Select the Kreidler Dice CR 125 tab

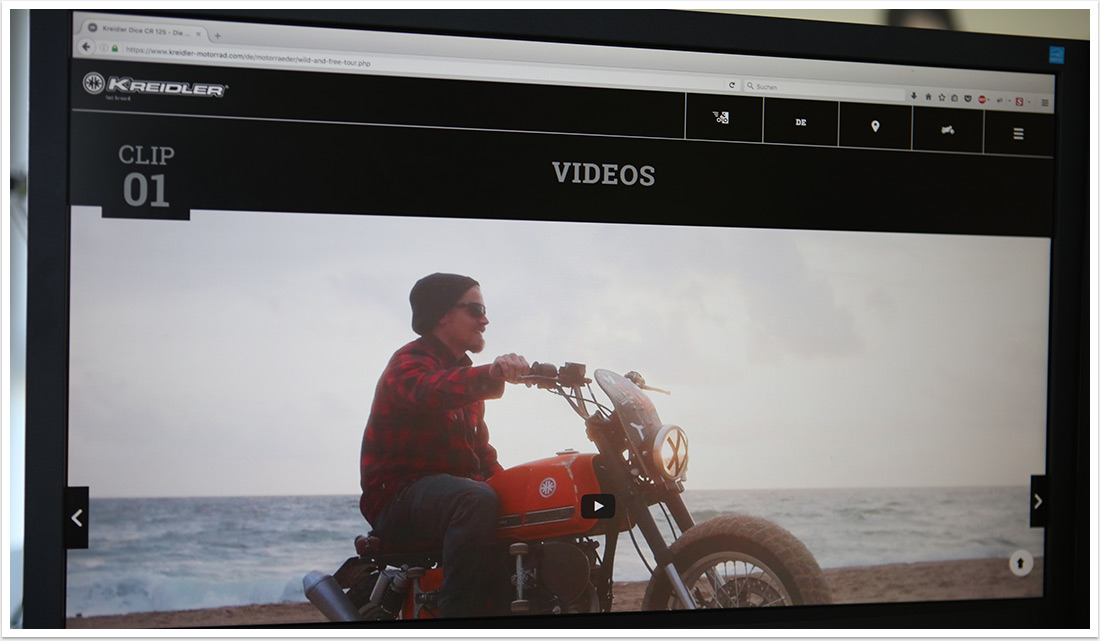click(140, 31)
